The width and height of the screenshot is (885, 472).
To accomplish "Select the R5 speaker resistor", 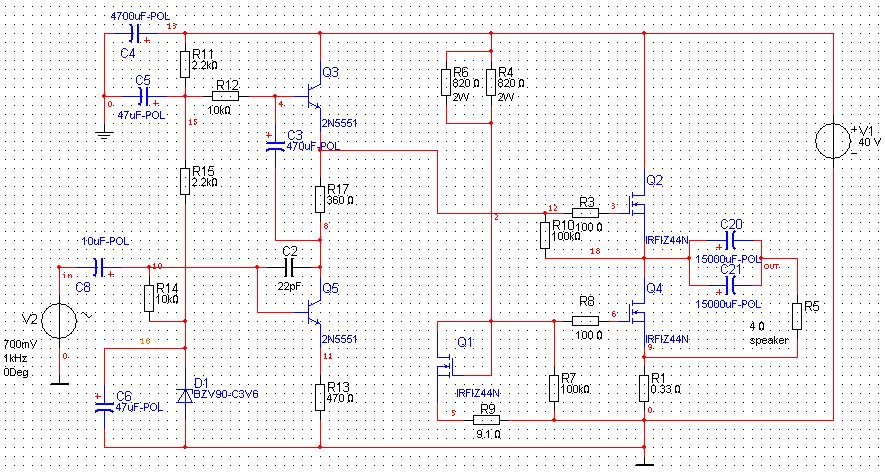I will coord(796,317).
